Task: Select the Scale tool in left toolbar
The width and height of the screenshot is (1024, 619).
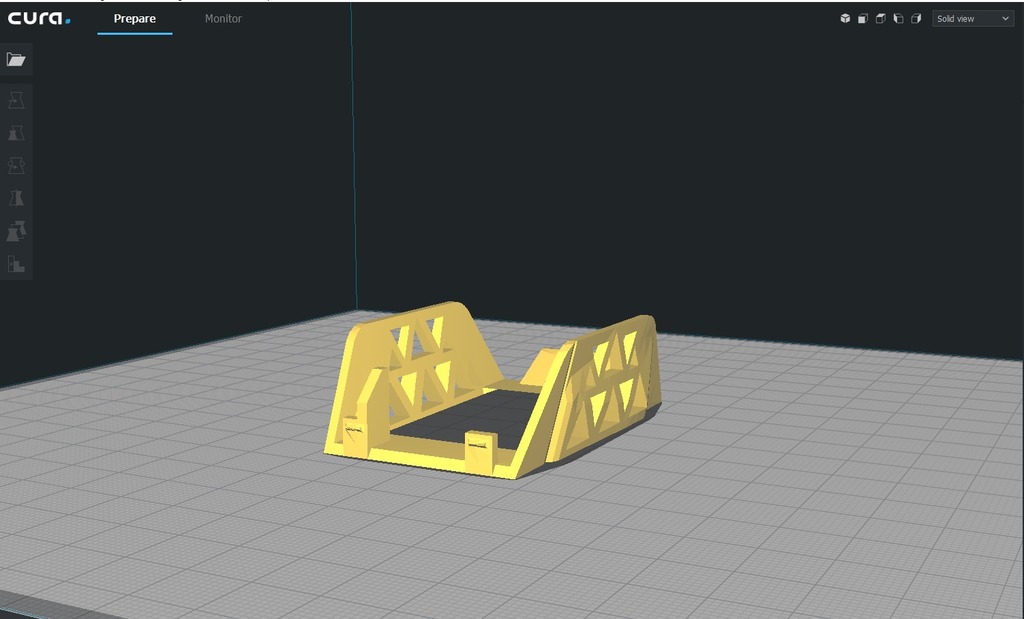Action: (16, 133)
